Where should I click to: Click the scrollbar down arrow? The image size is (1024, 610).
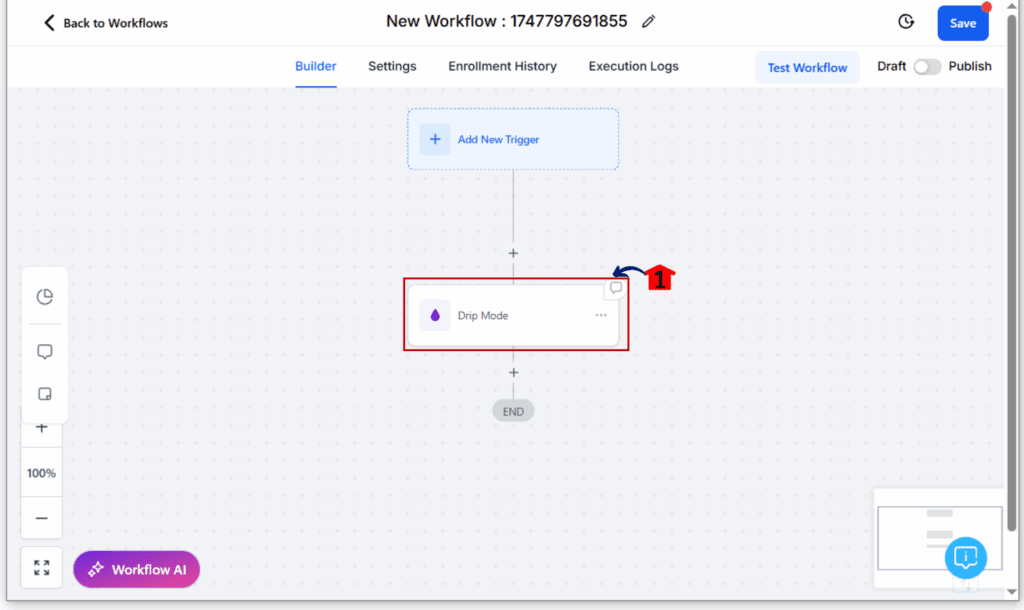[1012, 592]
